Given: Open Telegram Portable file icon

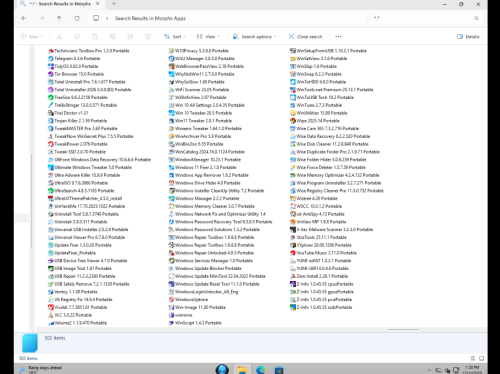Looking at the screenshot, I should (51, 58).
